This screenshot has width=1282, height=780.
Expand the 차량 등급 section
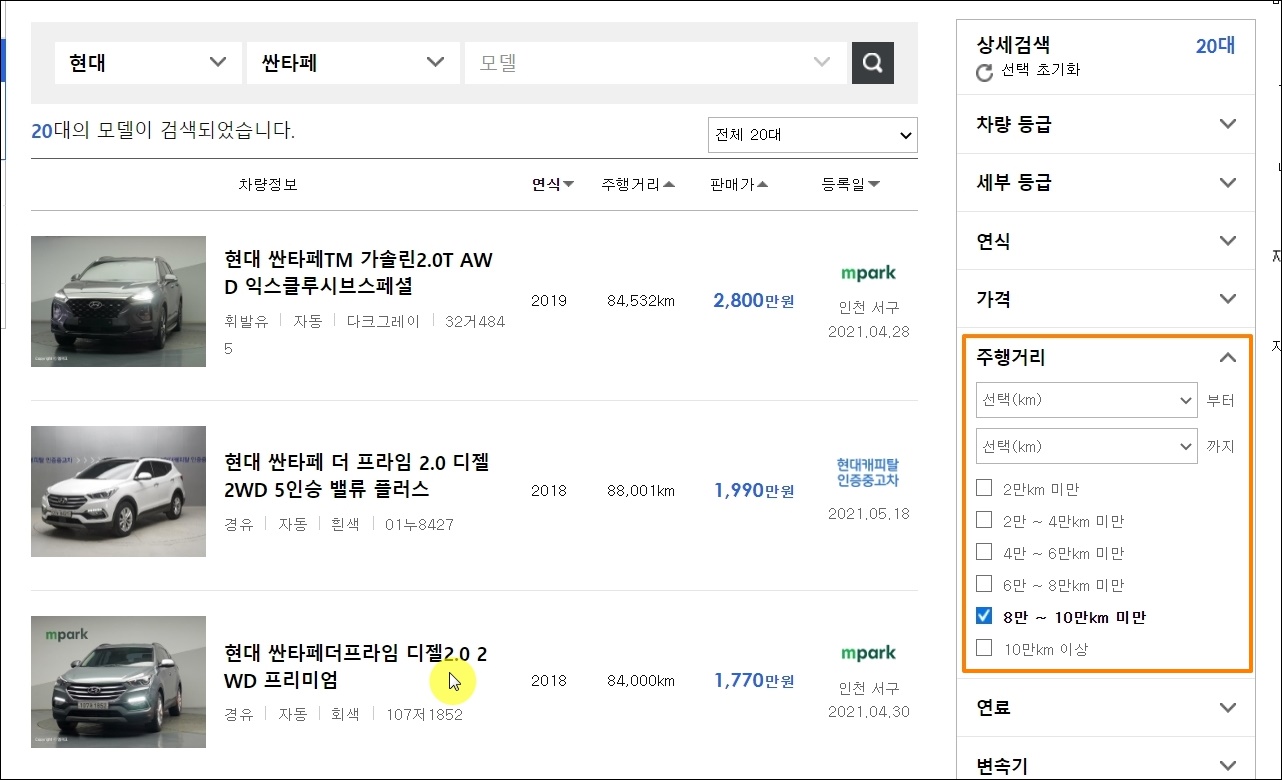tap(1106, 124)
